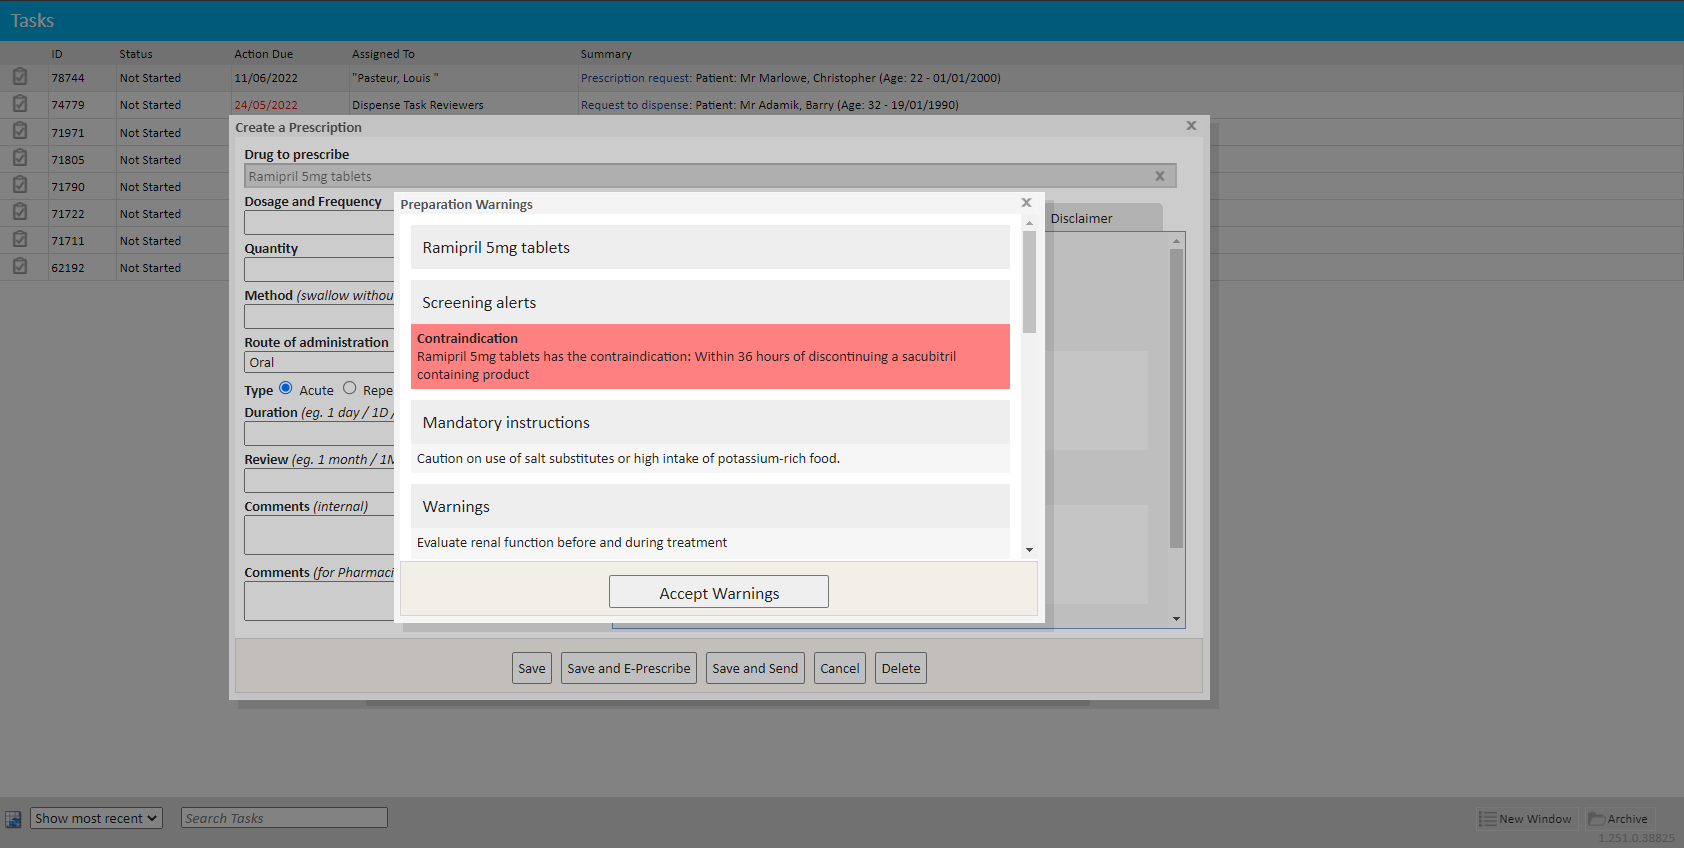The height and width of the screenshot is (848, 1684).
Task: Select the Repeat prescription type
Action: point(350,389)
